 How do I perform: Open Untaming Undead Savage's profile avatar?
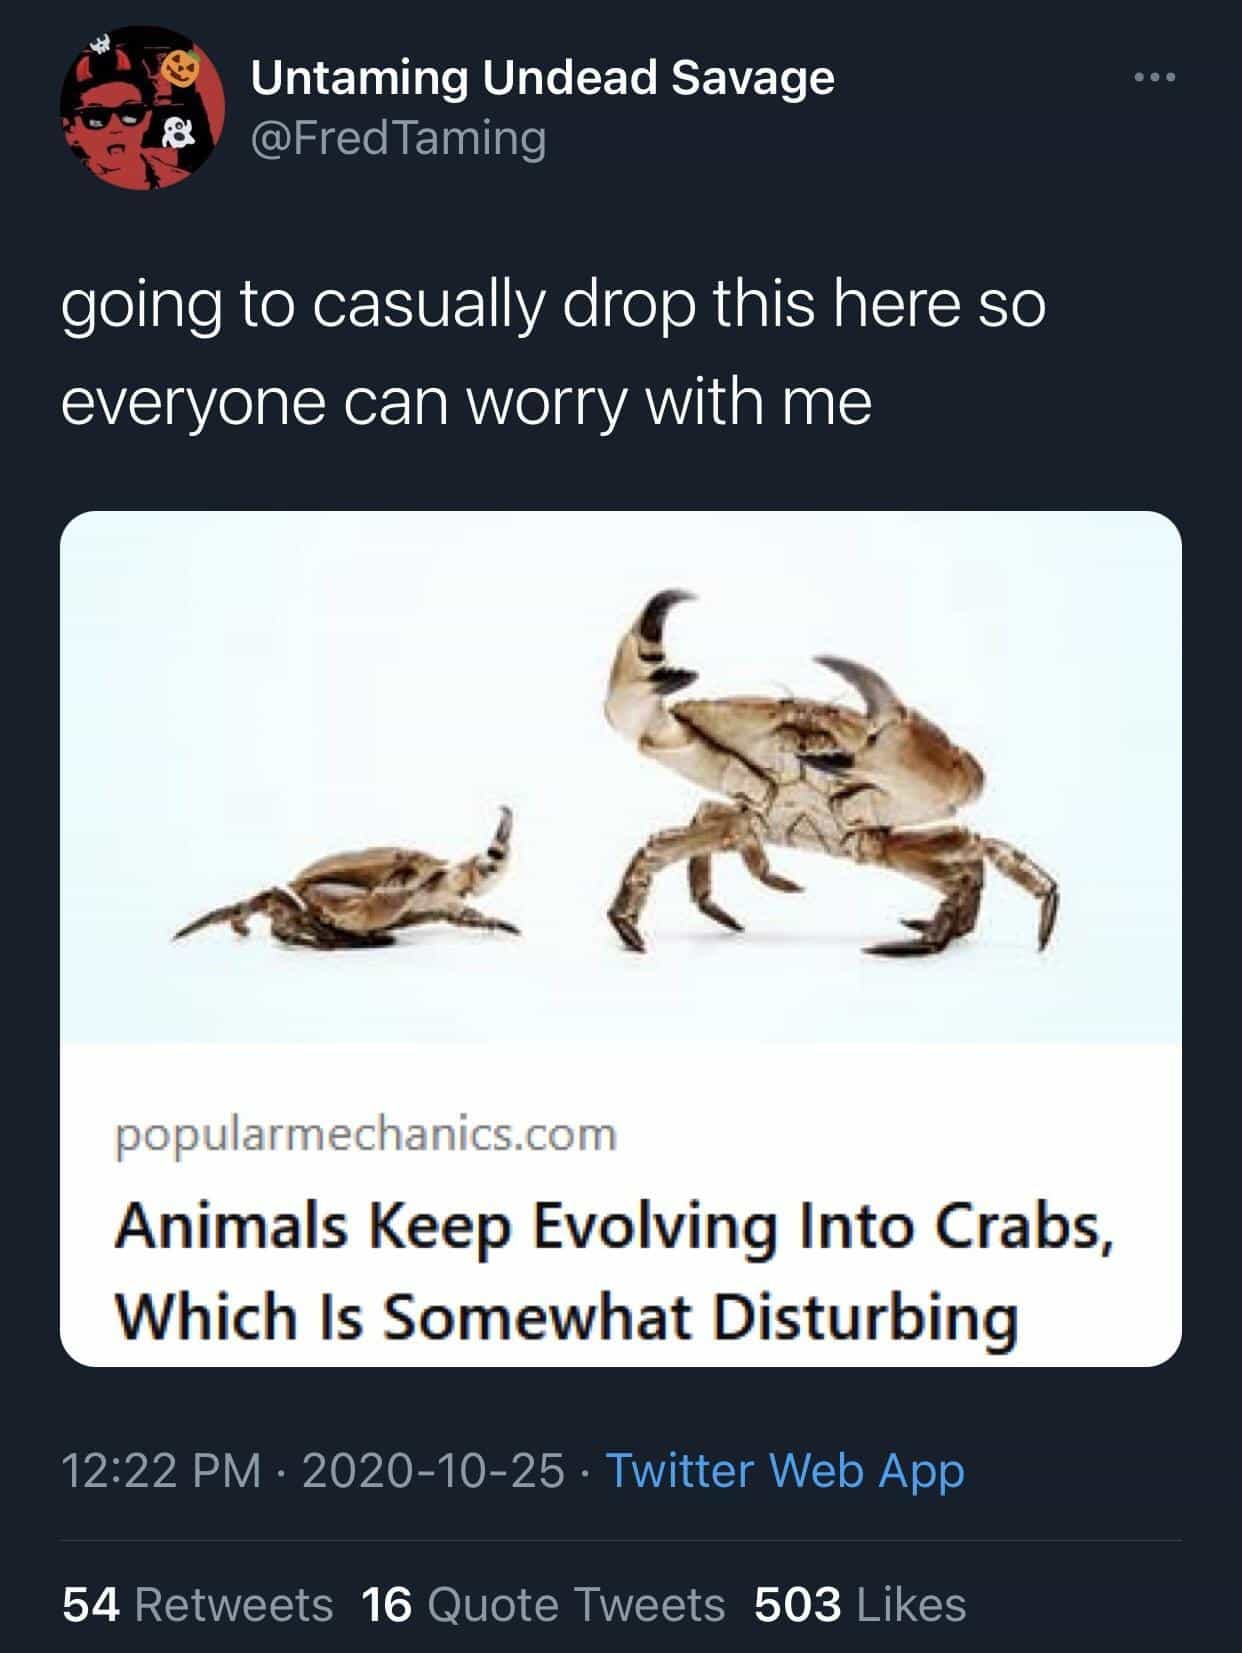tap(142, 107)
